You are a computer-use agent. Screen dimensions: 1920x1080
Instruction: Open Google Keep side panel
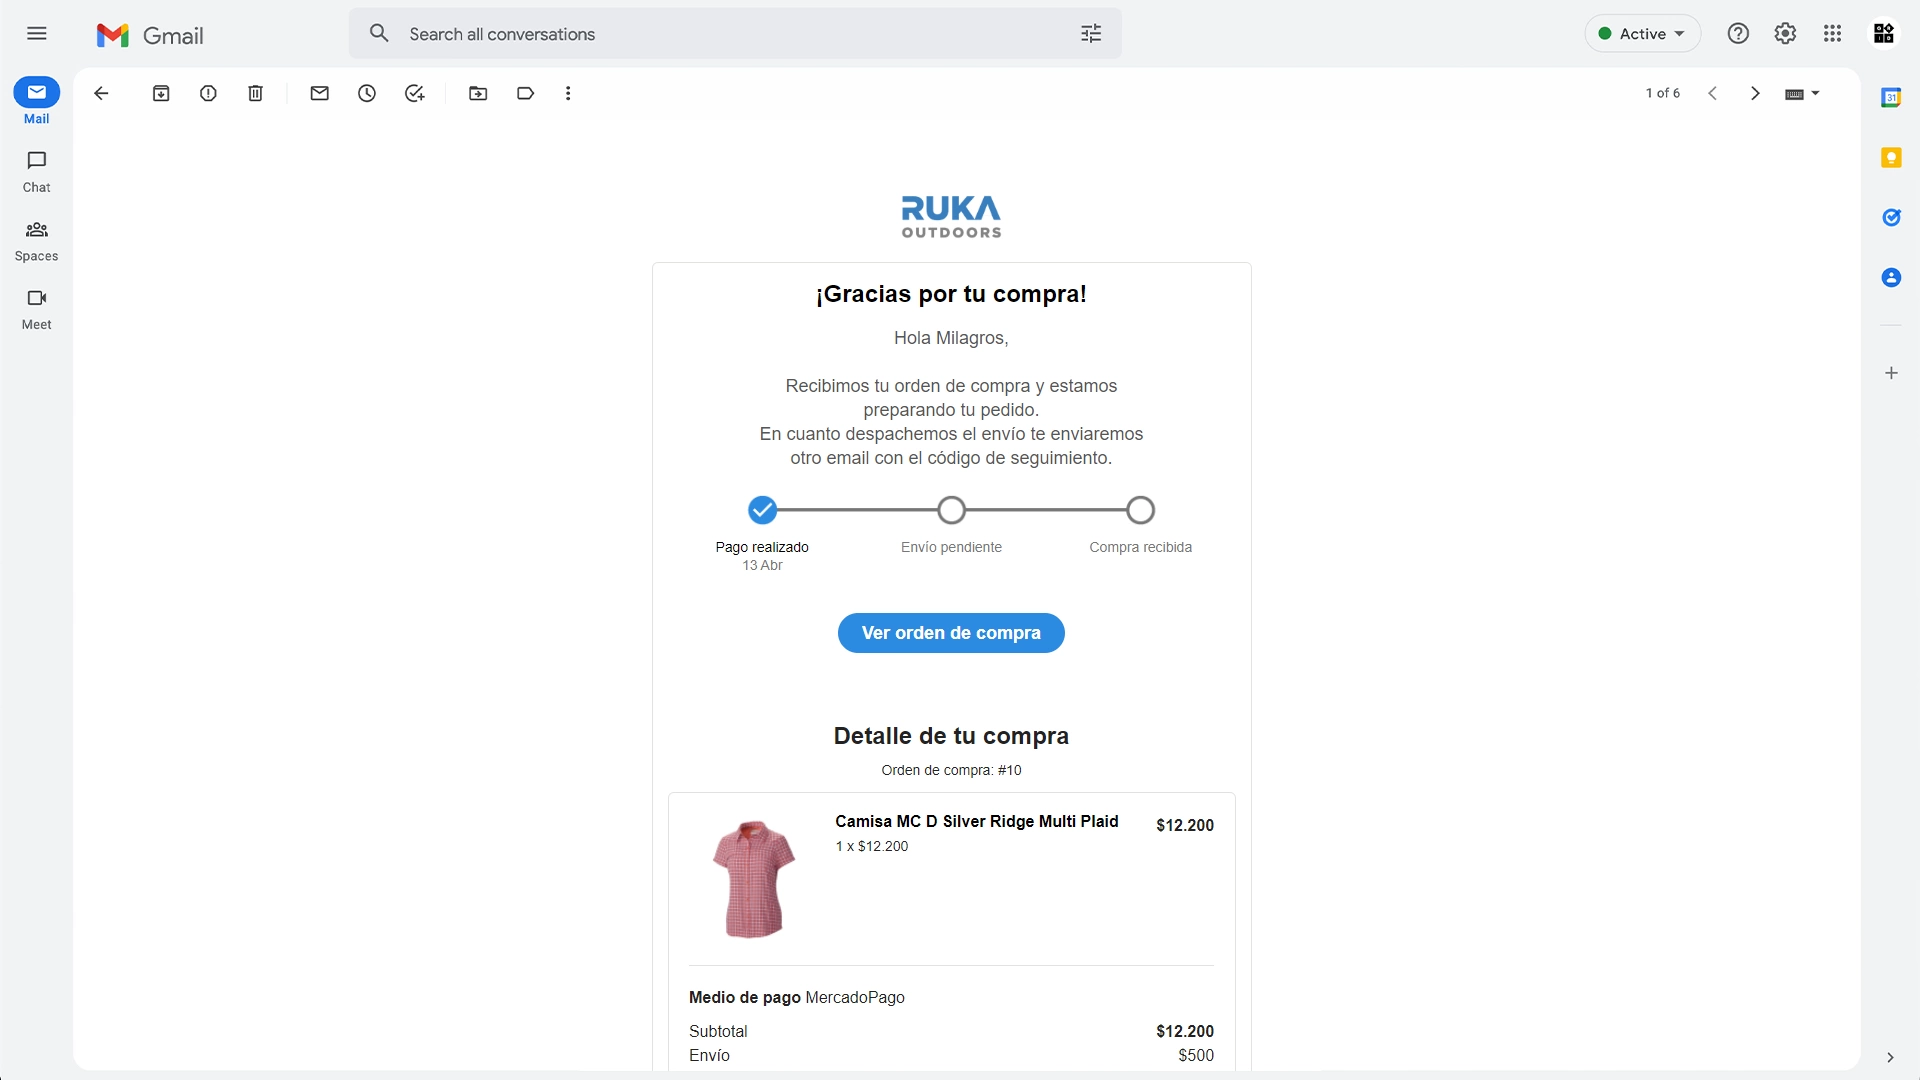1891,158
